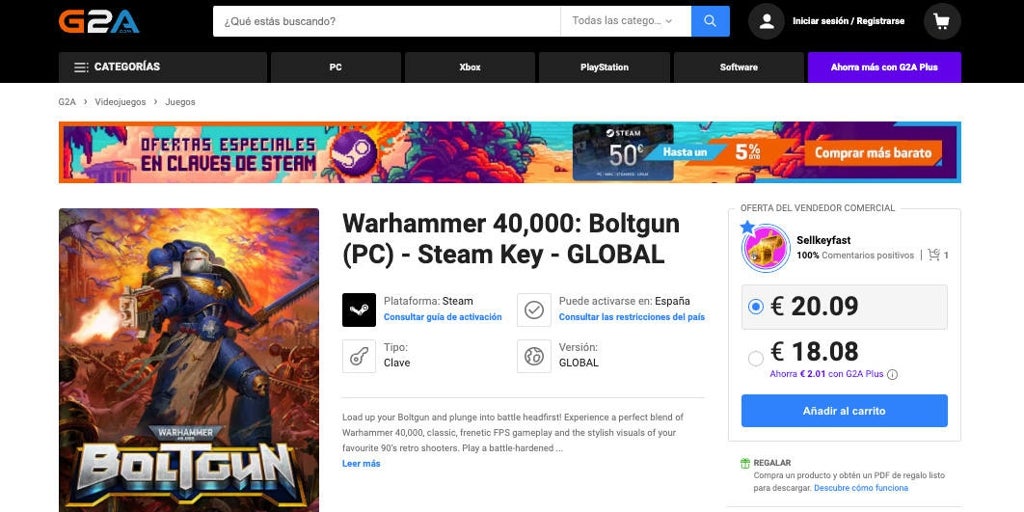This screenshot has height=512, width=1024.
Task: Click the Sellkeyfast seller avatar
Action: click(765, 248)
